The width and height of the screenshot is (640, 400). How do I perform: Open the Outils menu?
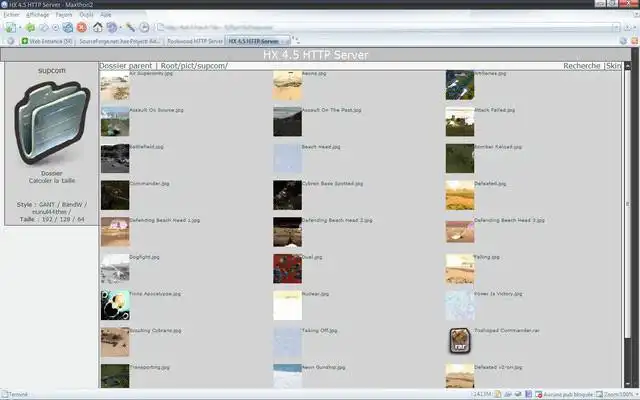87,15
